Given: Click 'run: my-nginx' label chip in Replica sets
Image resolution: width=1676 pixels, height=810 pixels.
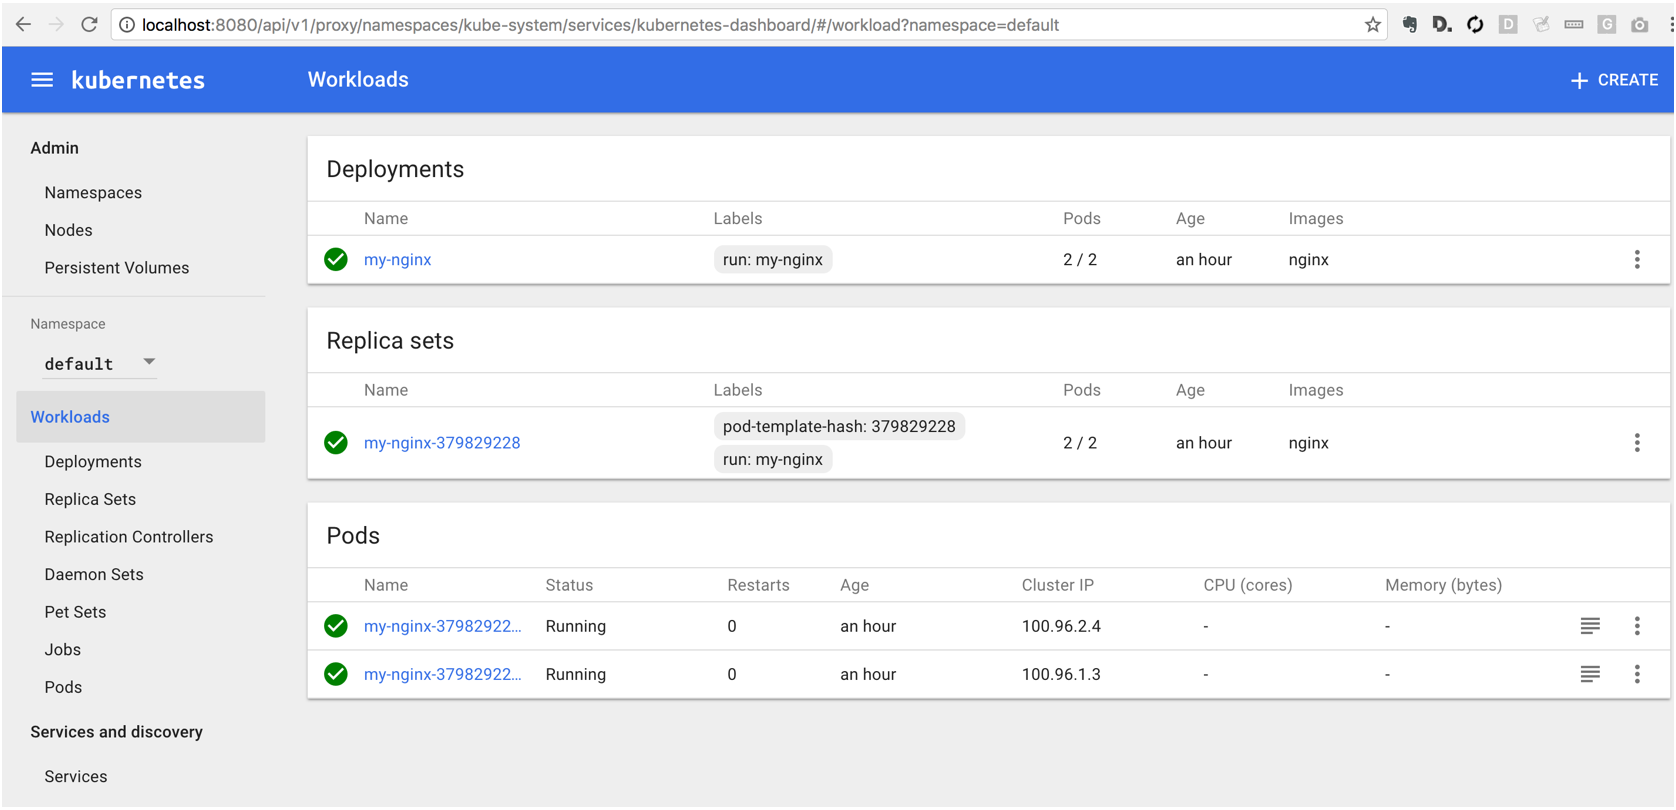Looking at the screenshot, I should 773,460.
